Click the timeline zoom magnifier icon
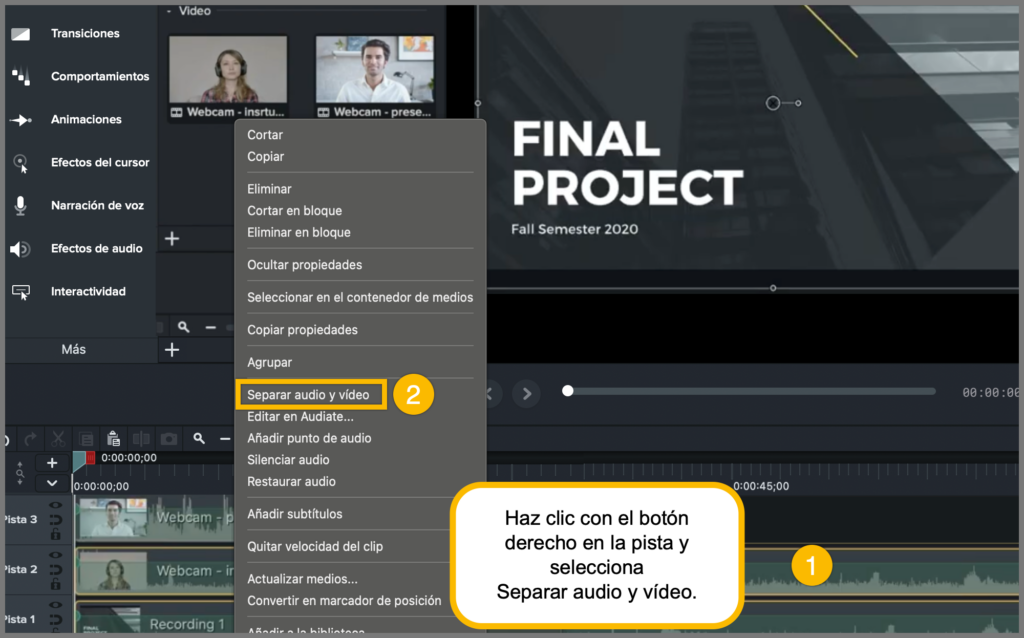The width and height of the screenshot is (1024, 638). point(199,439)
